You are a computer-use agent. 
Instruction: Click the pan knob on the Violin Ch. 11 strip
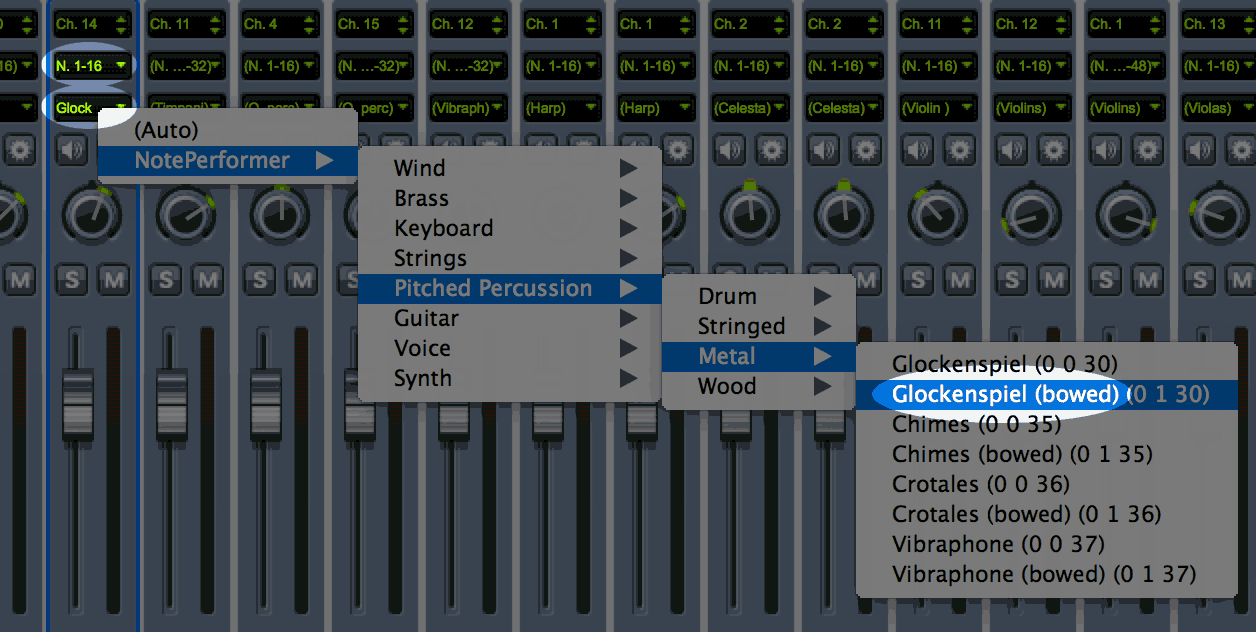tap(938, 214)
